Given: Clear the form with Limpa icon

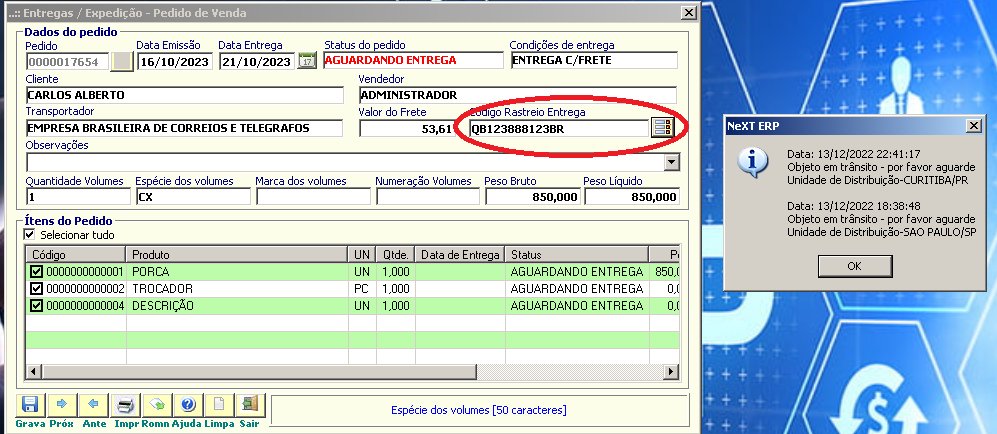Looking at the screenshot, I should 219,405.
